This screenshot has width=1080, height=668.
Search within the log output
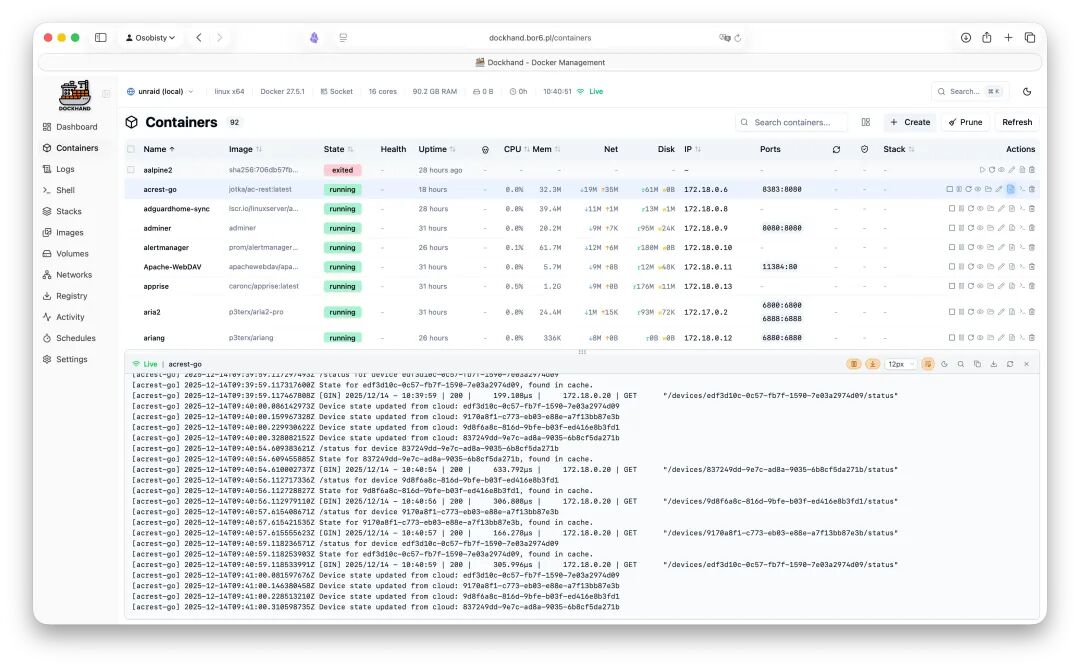(x=961, y=364)
